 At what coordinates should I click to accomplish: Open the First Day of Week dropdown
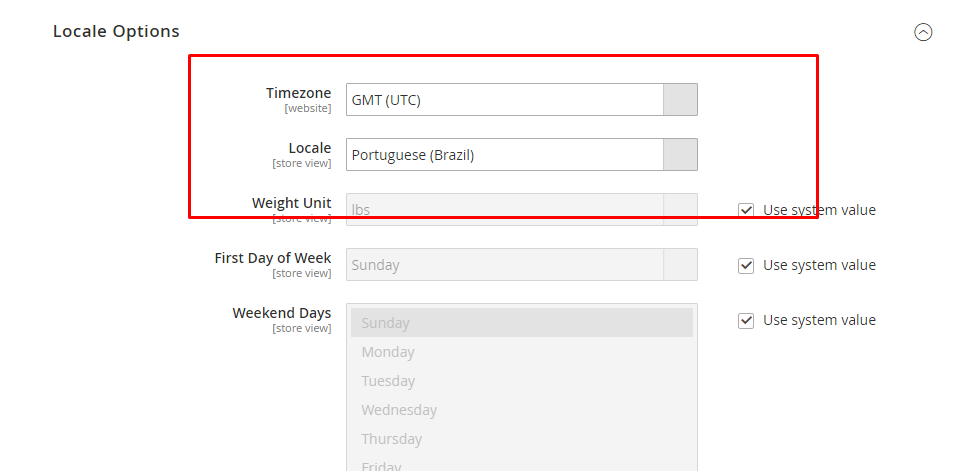505,265
